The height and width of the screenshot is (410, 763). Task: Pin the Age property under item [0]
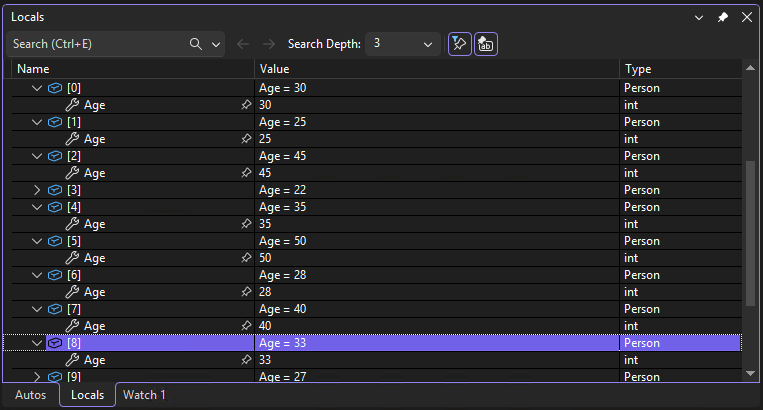(x=246, y=105)
